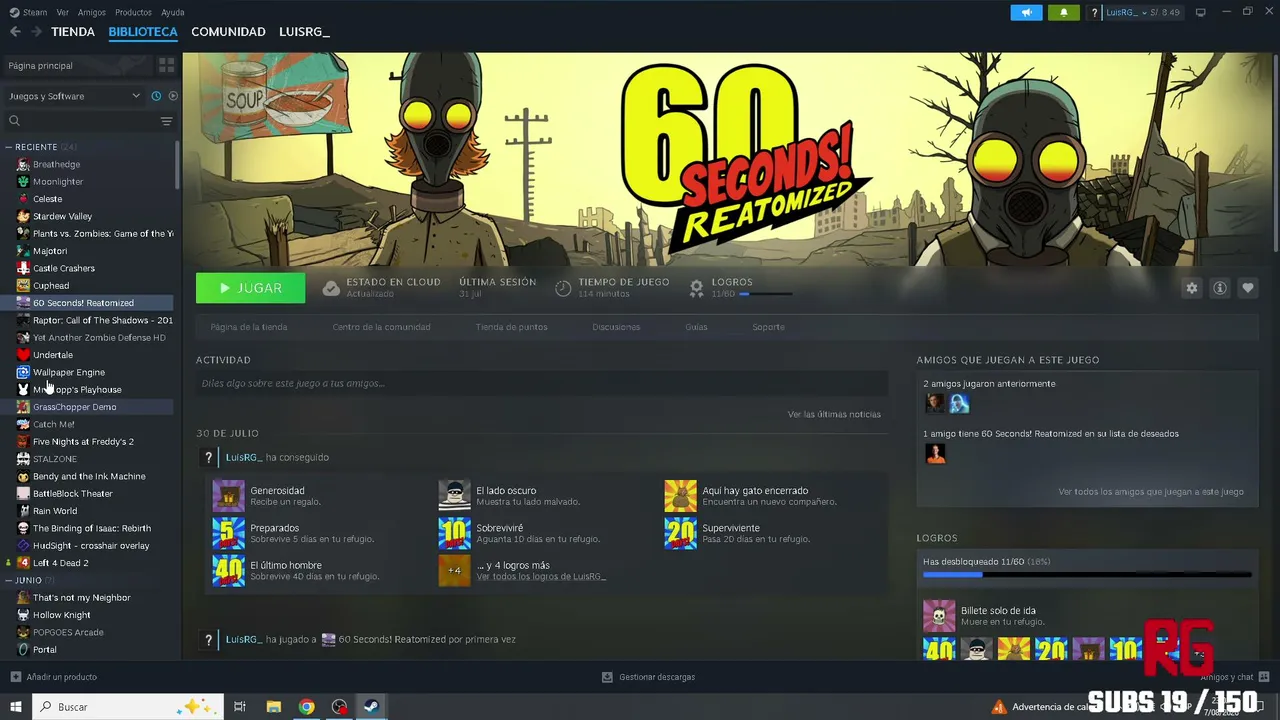Click the achievements progress bar under Has desbloqueado
The width and height of the screenshot is (1280, 720).
pos(1087,575)
